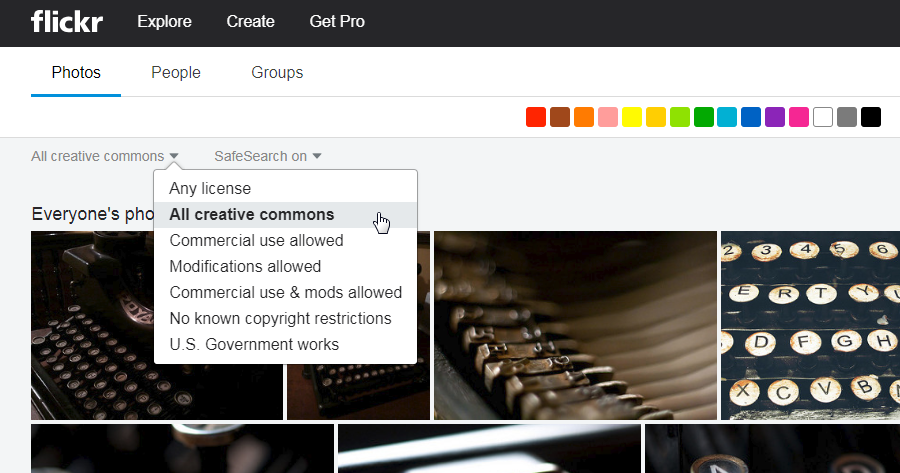Switch to the People tab
This screenshot has height=473, width=900.
pos(176,73)
